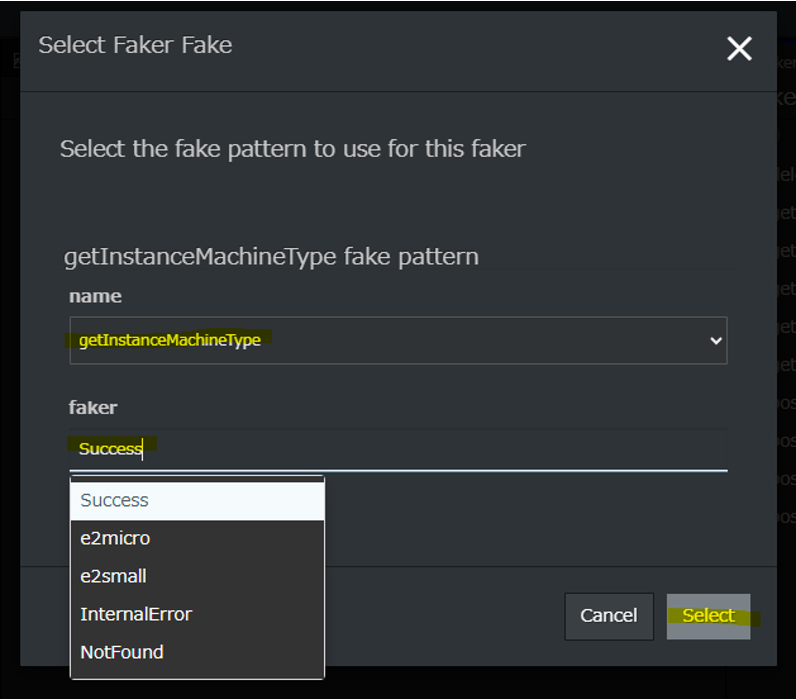Click the bold name field label
The width and height of the screenshot is (796, 700).
[95, 296]
